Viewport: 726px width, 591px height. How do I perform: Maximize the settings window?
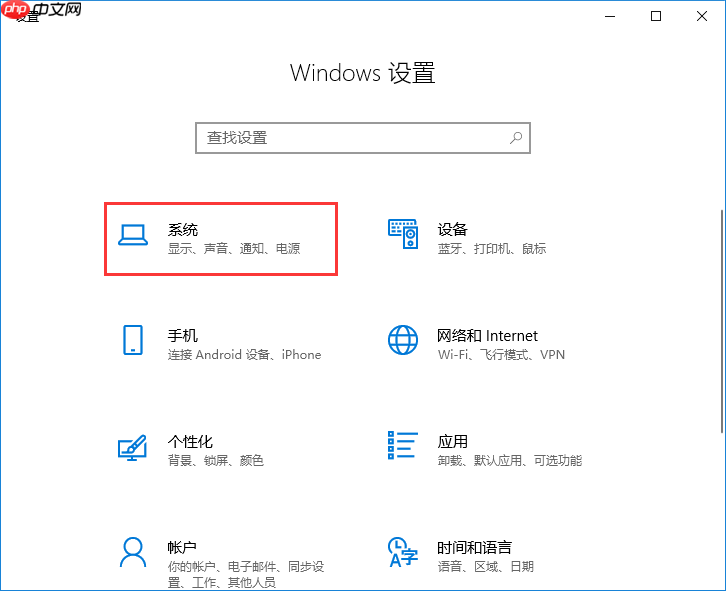(656, 16)
